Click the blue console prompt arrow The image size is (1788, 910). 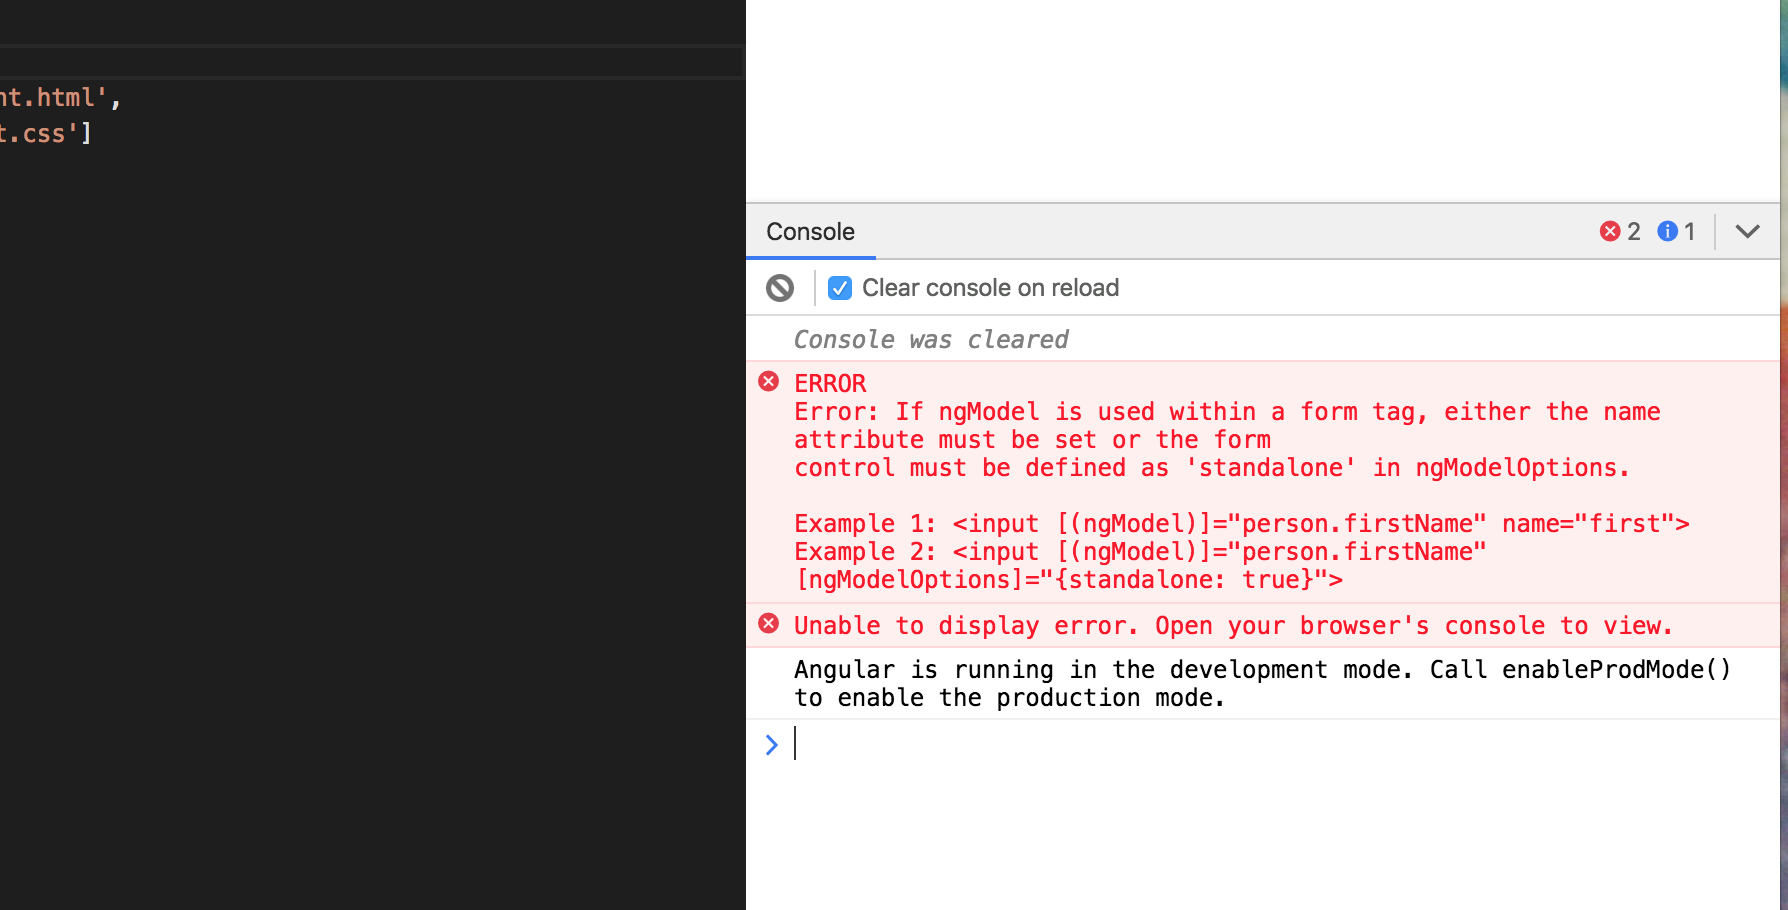(x=771, y=744)
